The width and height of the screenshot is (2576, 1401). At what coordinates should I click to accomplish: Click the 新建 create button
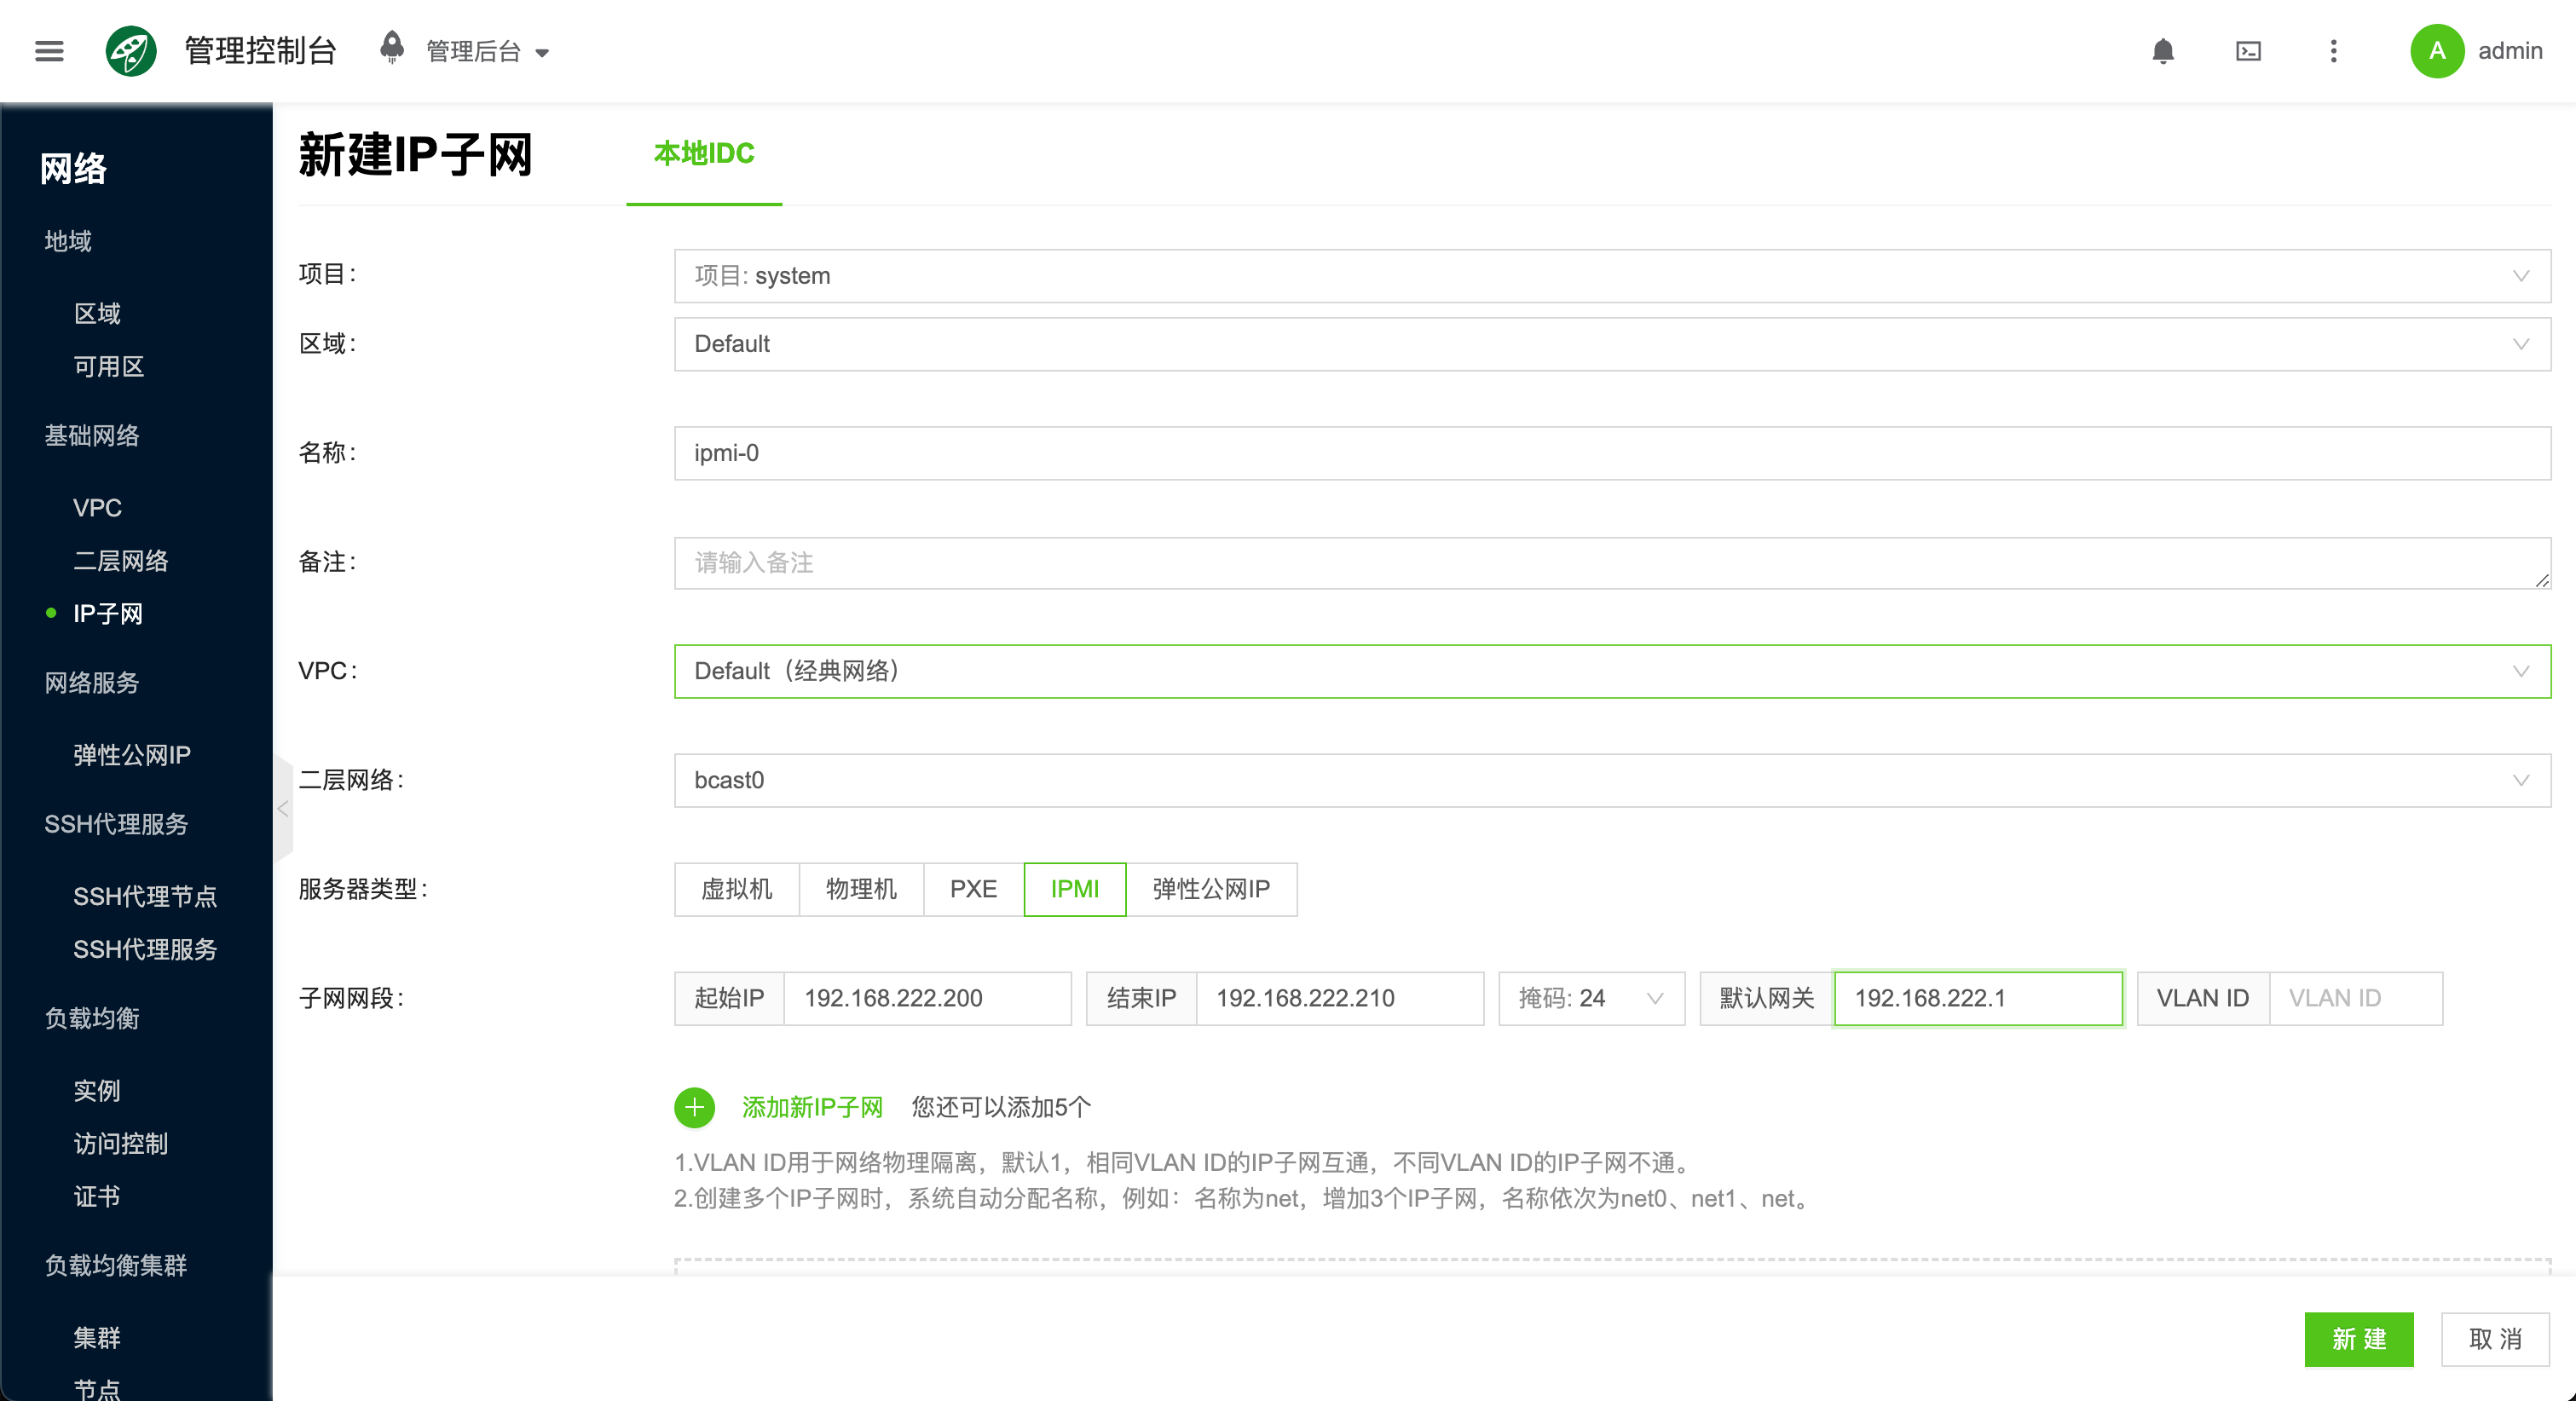[x=2359, y=1339]
